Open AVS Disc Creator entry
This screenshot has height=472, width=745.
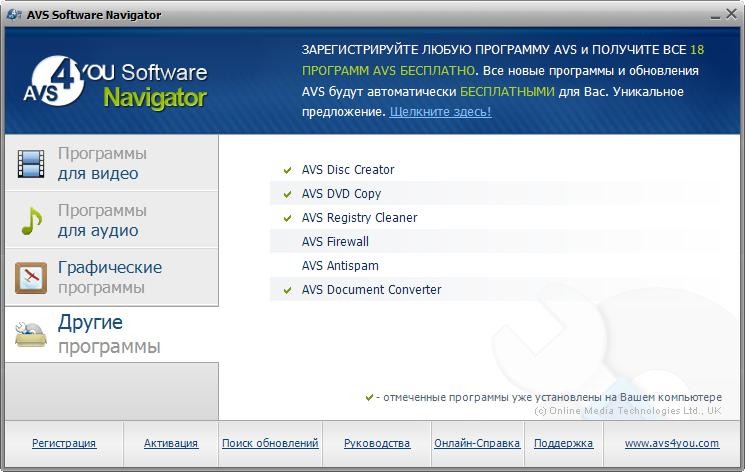[348, 170]
